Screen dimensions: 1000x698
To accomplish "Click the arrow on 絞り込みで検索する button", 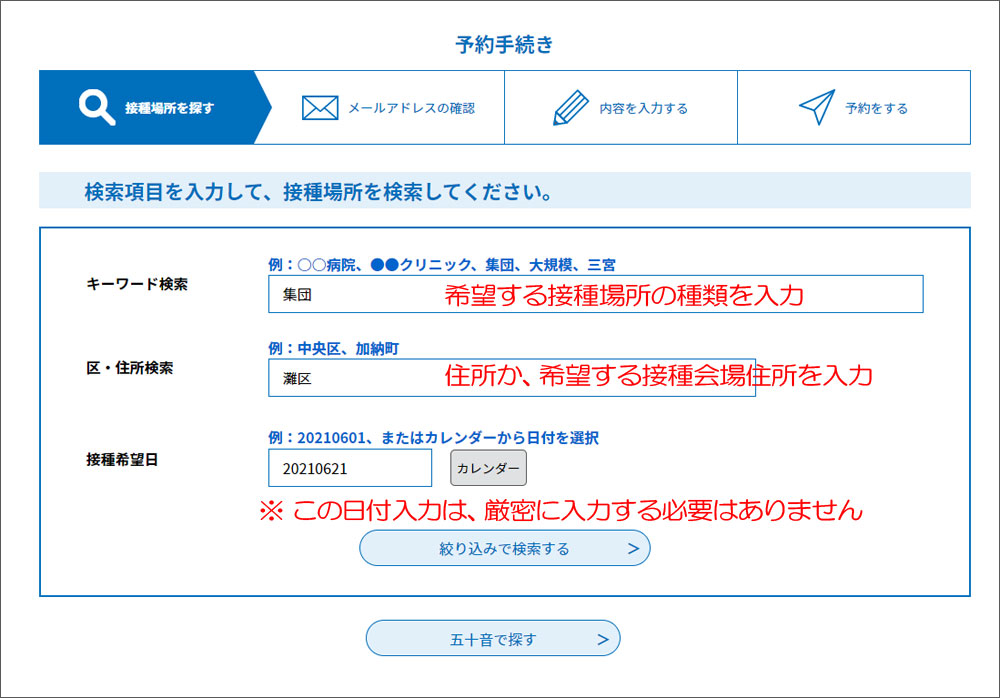I will 633,549.
